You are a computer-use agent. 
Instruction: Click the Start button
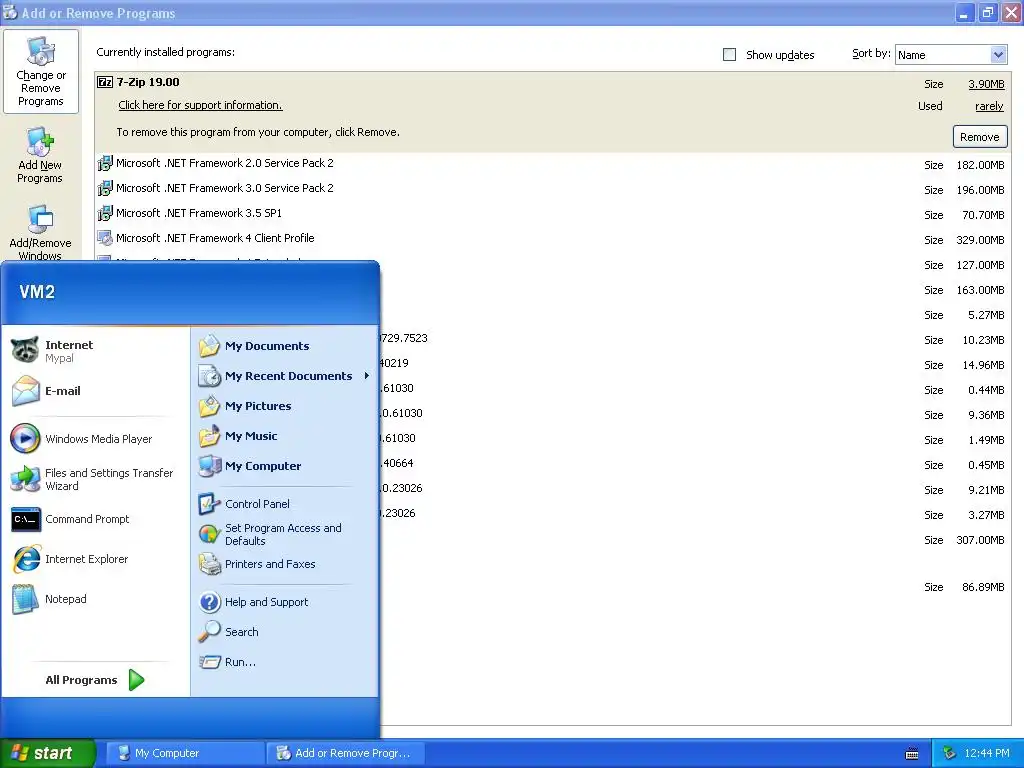pyautogui.click(x=48, y=753)
